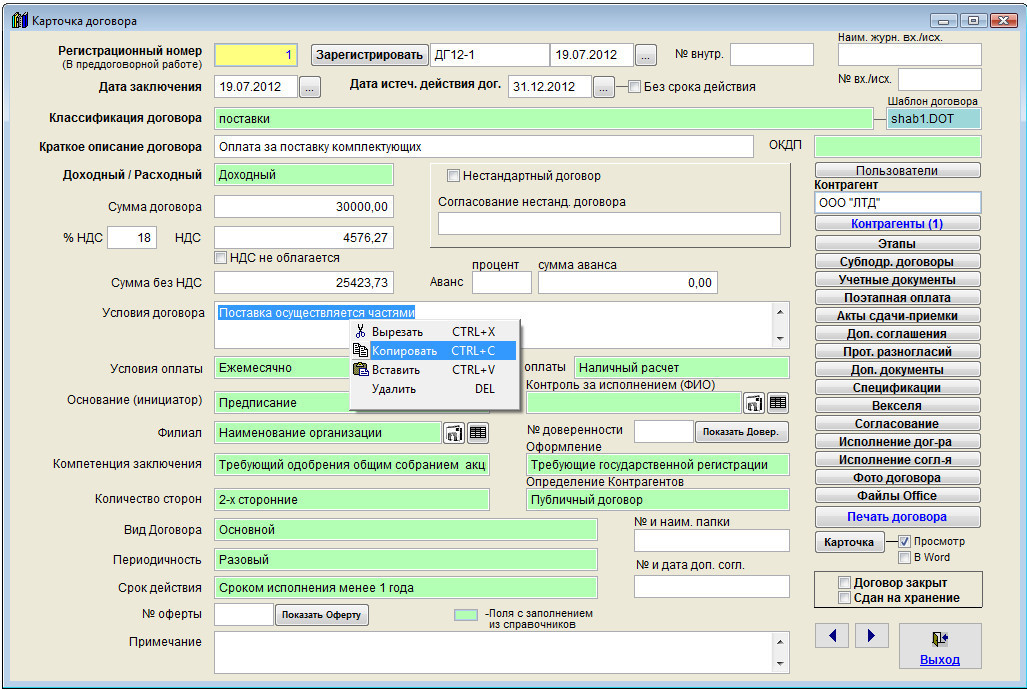Open the table list icon beside Филиал
The height and width of the screenshot is (690, 1027).
(x=478, y=433)
